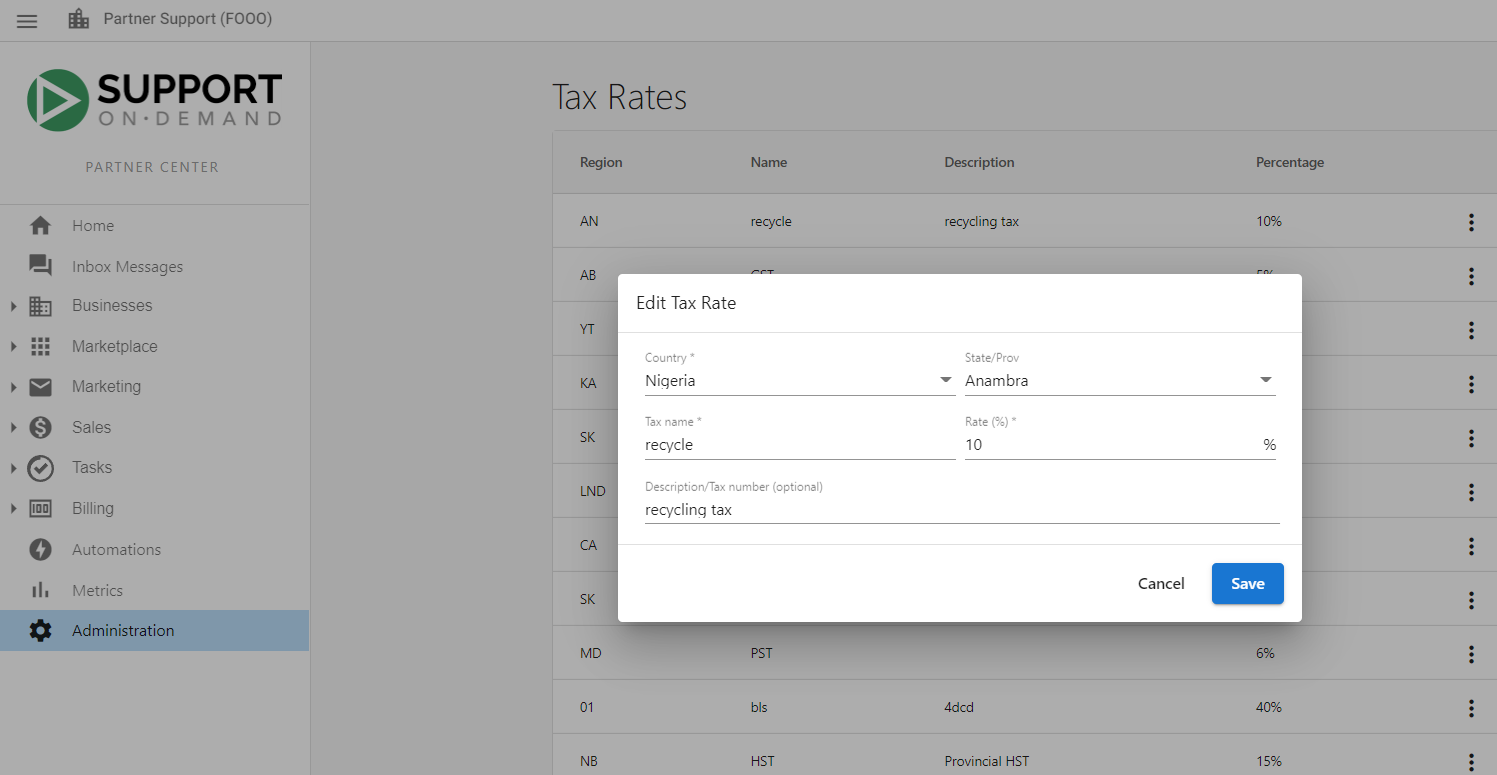
Task: Click the Home house icon
Action: [x=40, y=226]
